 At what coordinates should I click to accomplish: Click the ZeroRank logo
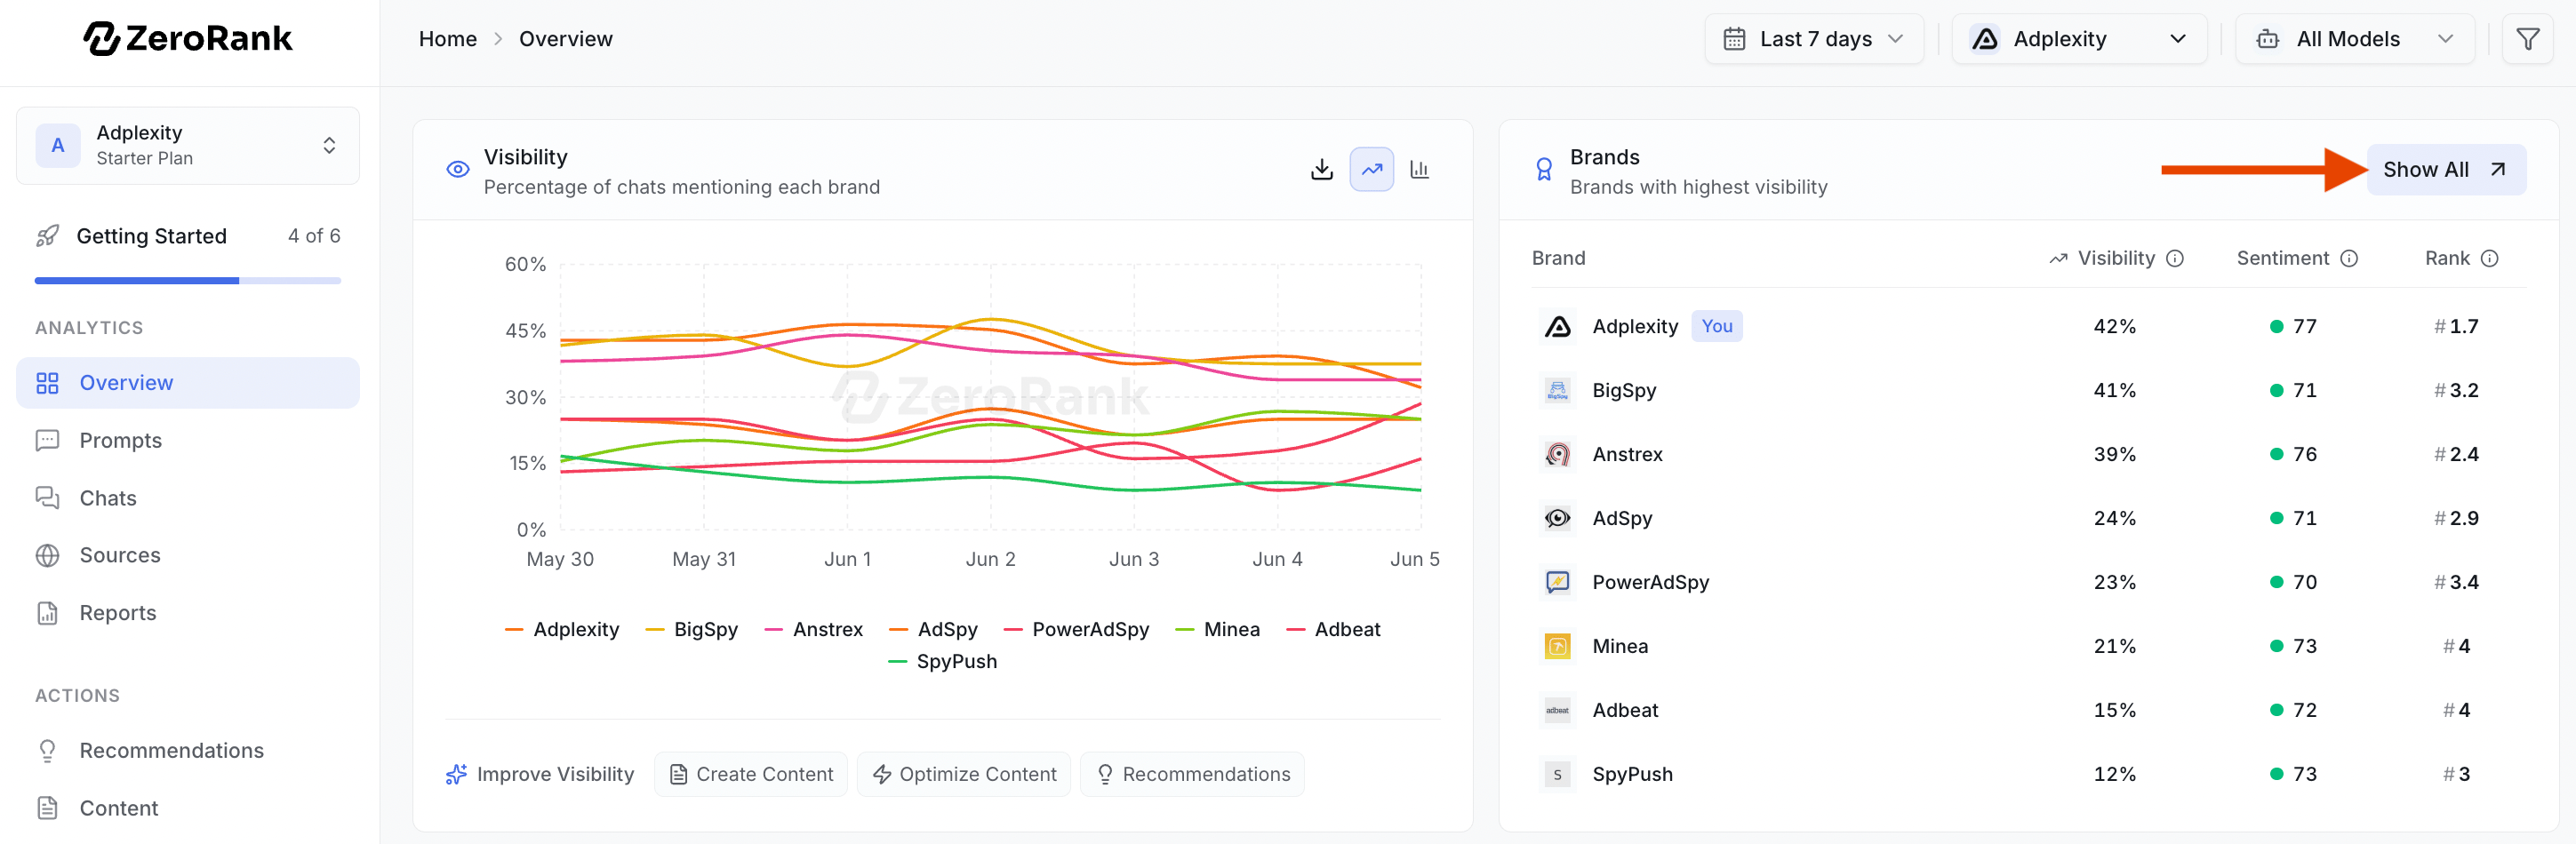coord(188,39)
